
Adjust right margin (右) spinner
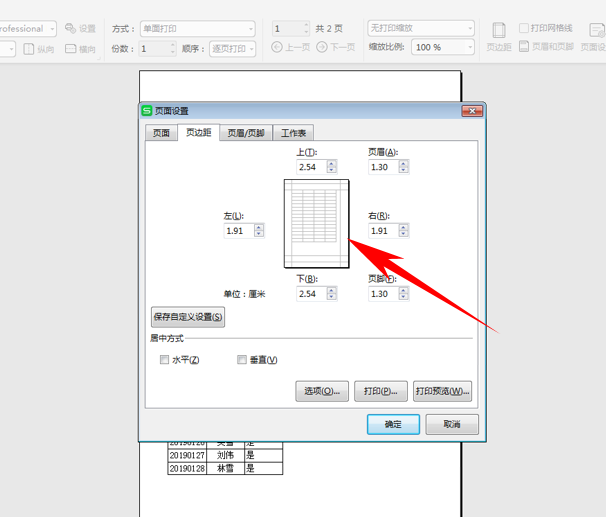[403, 231]
